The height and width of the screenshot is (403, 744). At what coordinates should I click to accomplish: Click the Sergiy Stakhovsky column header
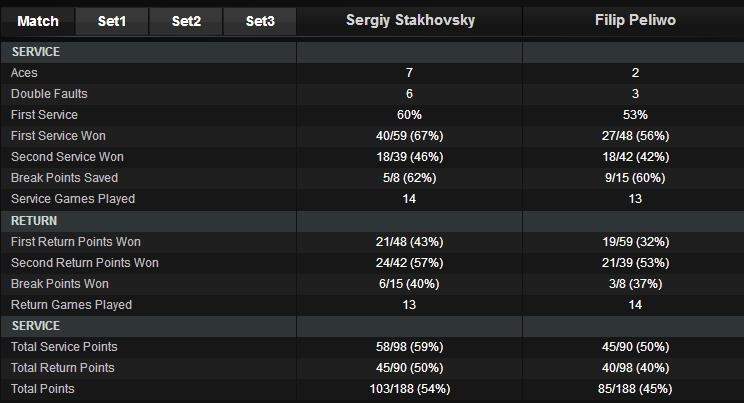click(409, 20)
